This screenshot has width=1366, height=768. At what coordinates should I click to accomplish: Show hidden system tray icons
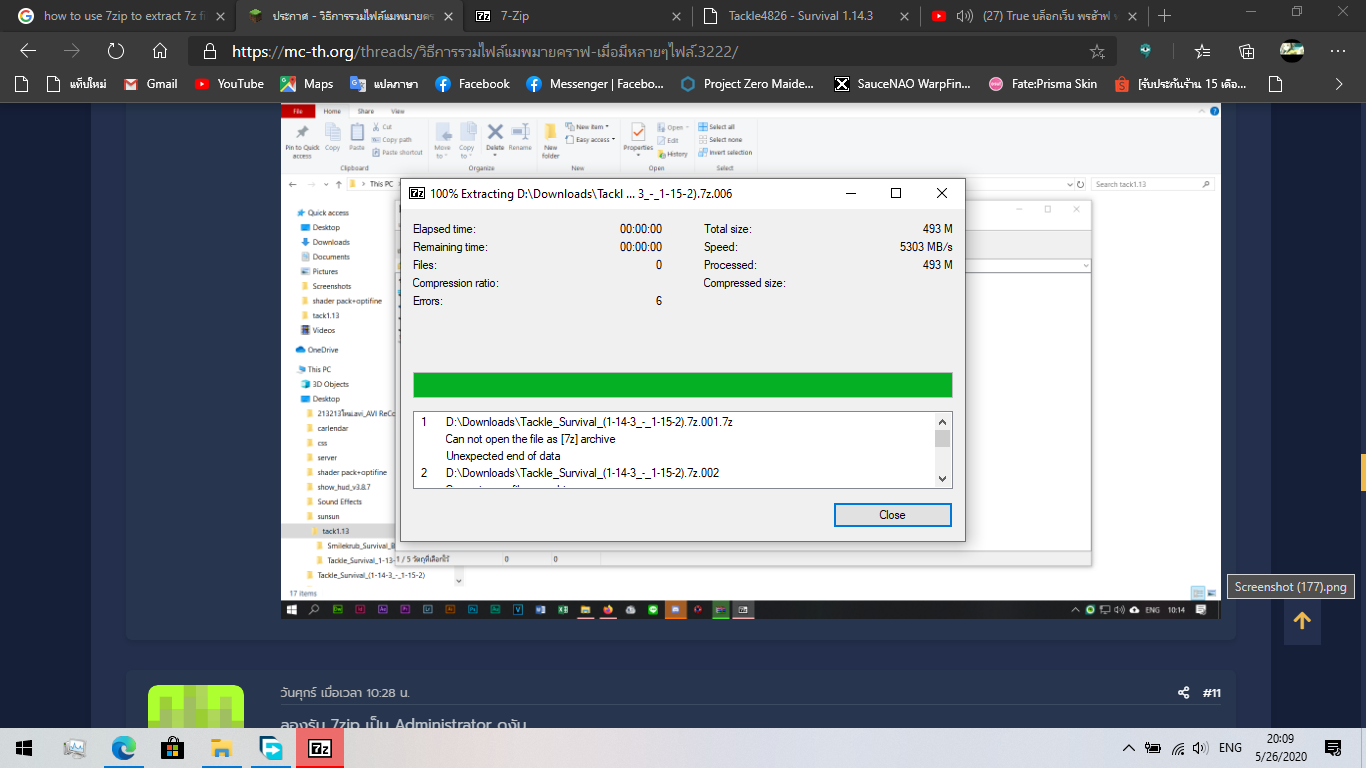pyautogui.click(x=1129, y=748)
